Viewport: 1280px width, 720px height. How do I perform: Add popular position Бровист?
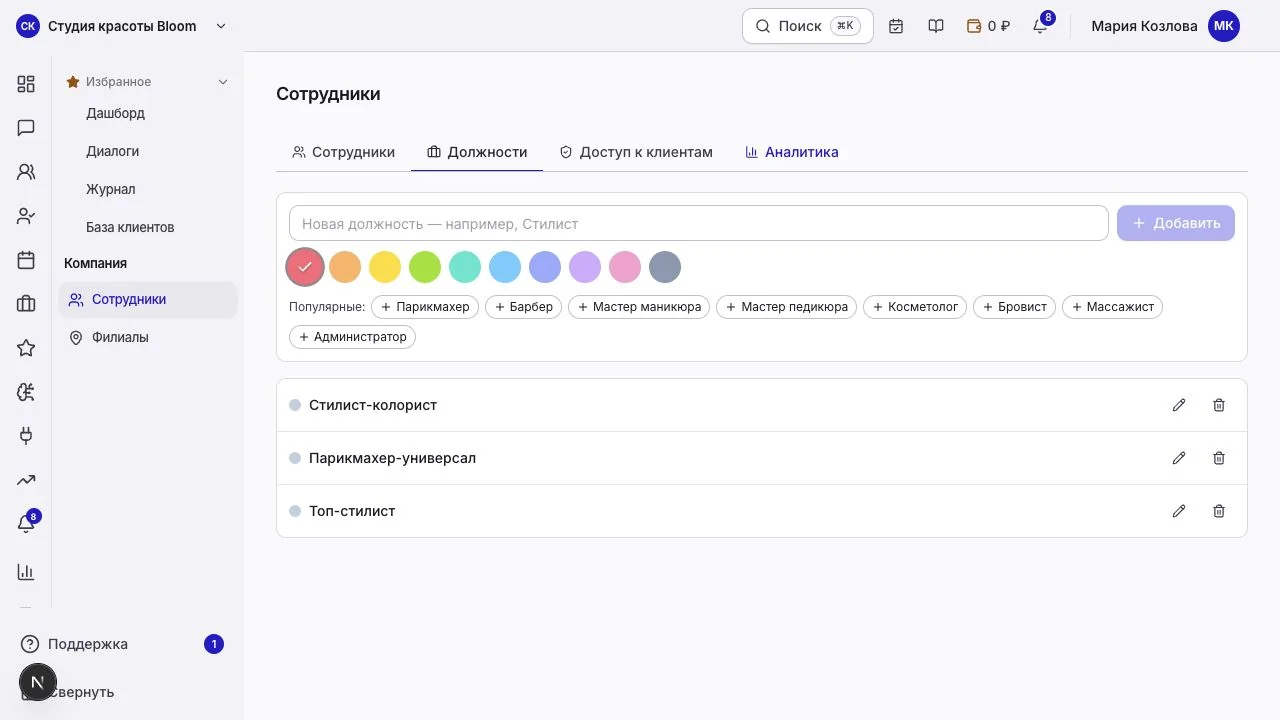(x=1015, y=307)
